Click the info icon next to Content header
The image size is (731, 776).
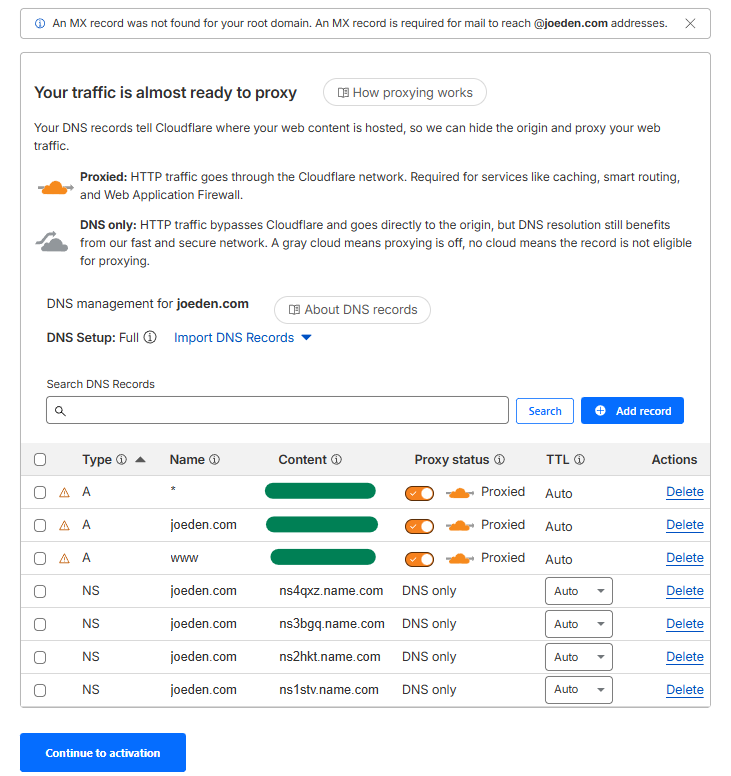[x=336, y=460]
